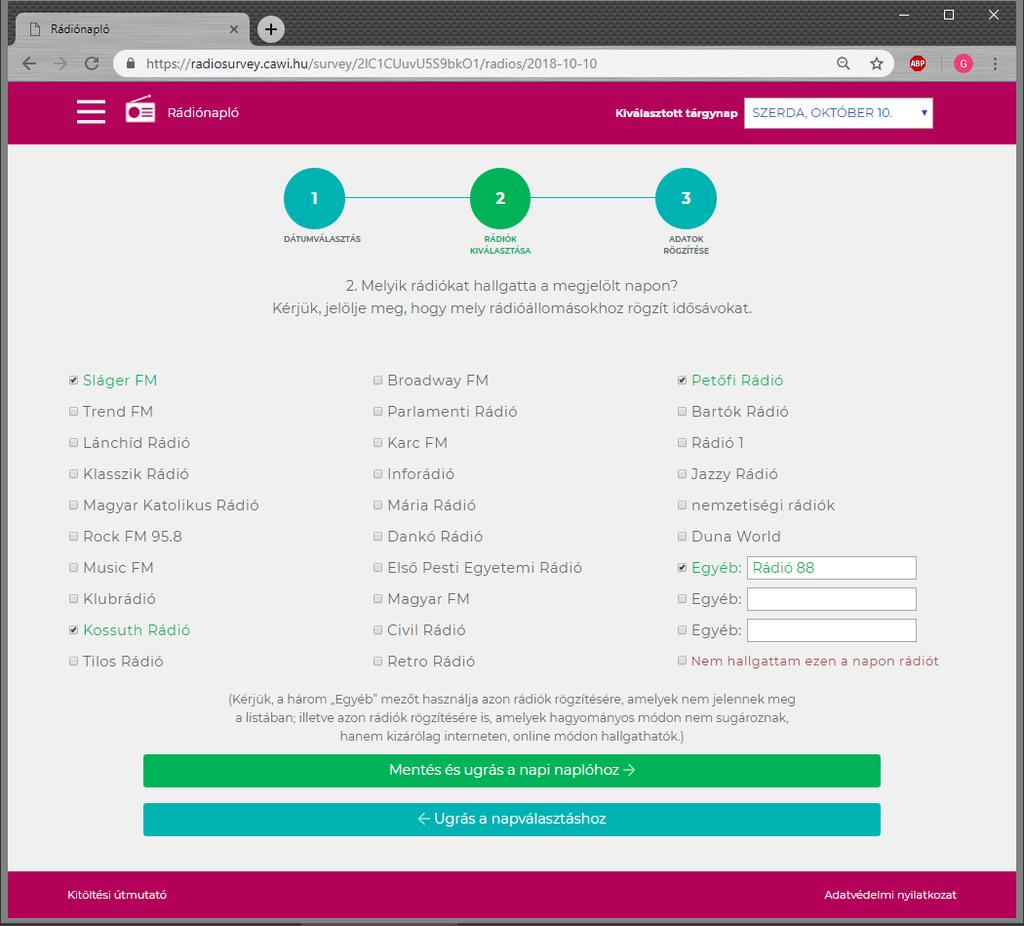This screenshot has height=926, width=1024.
Task: Select the Első Pesti Egyetemi Rádió checkbox
Action: click(378, 567)
